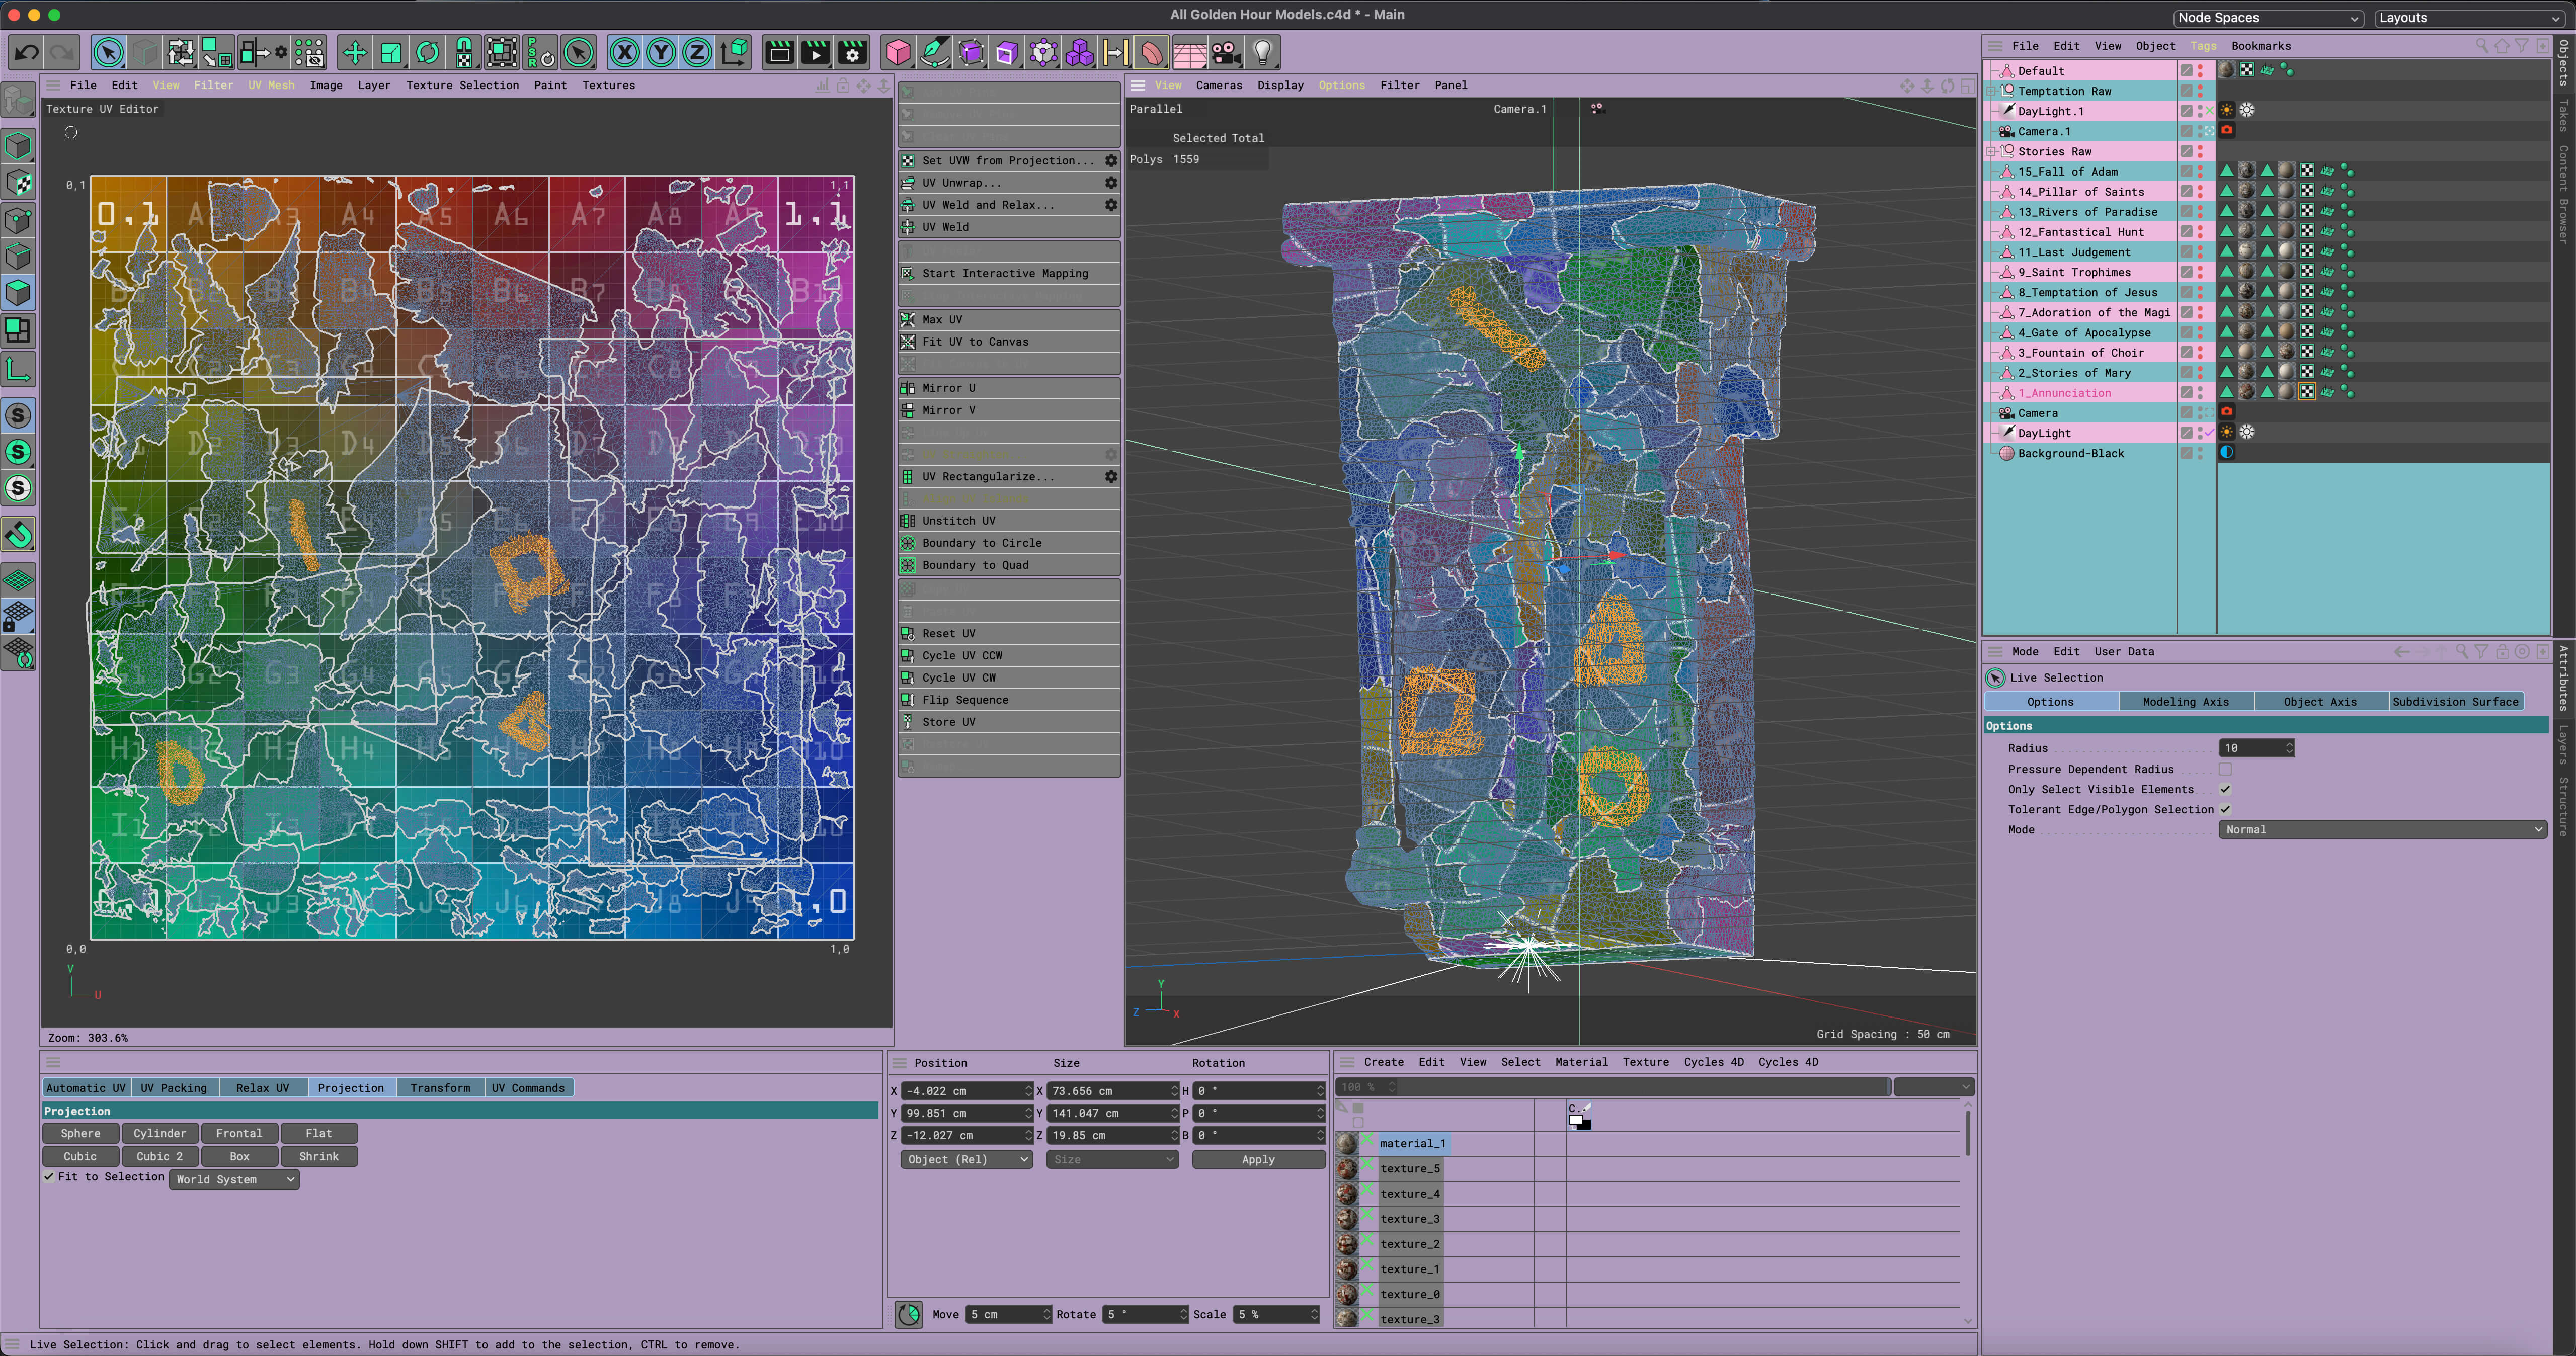Select the Rotate tool in the toolbar

[x=427, y=52]
